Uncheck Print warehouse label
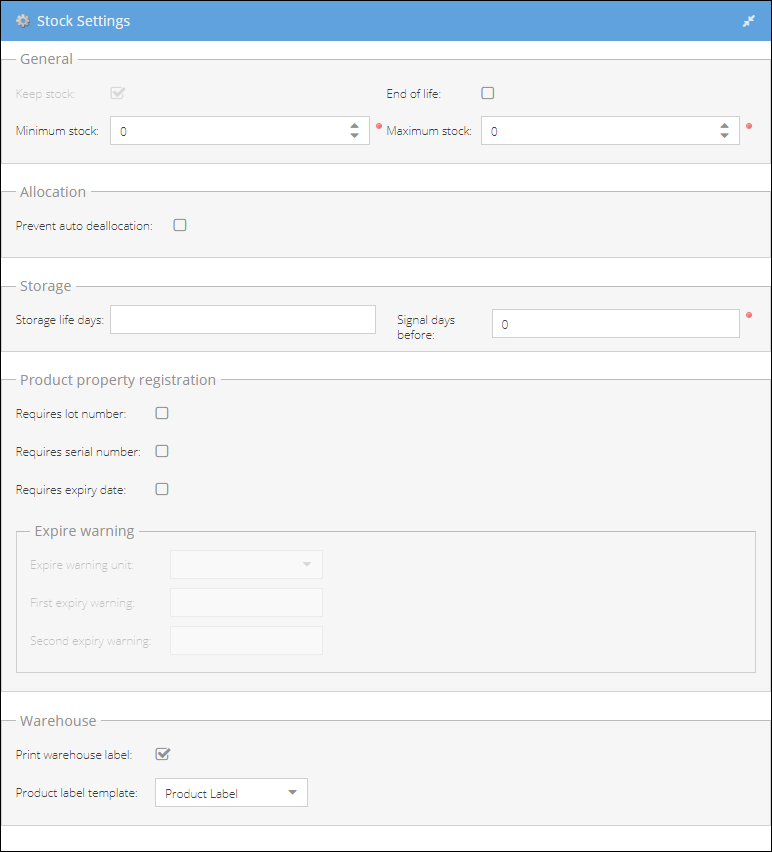Image resolution: width=772 pixels, height=852 pixels. (162, 754)
